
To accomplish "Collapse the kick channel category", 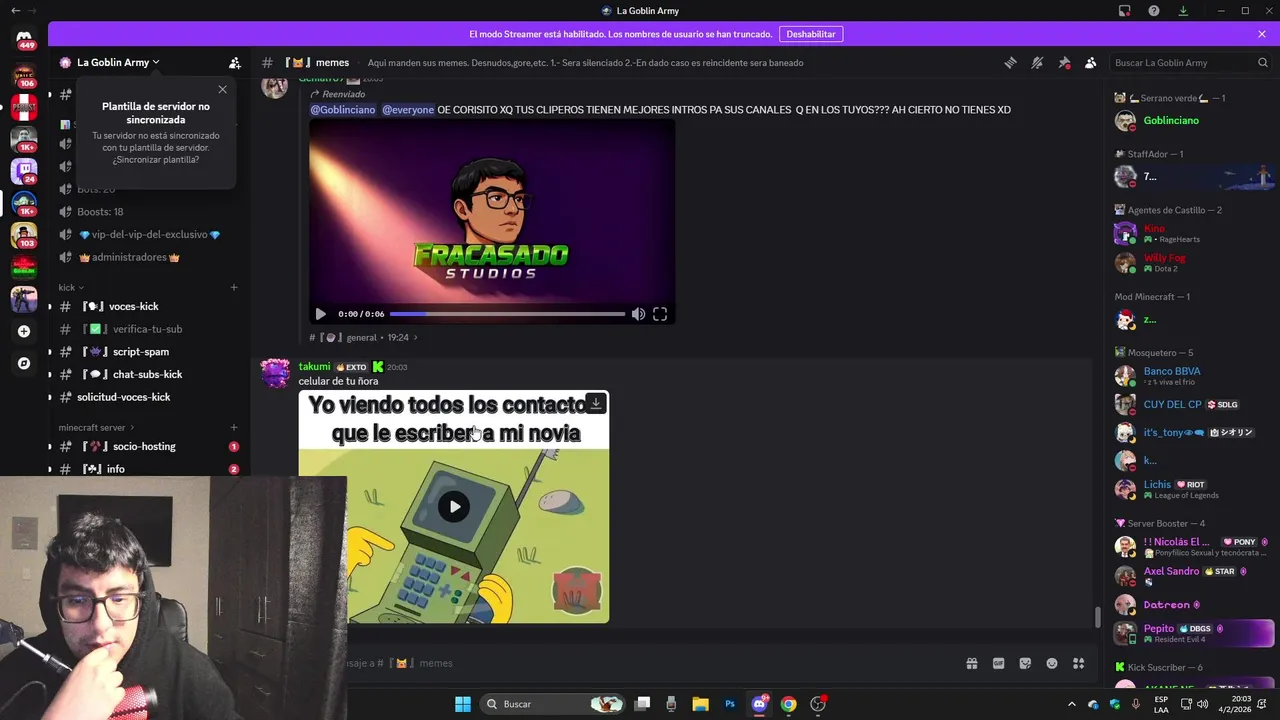I will (x=71, y=287).
